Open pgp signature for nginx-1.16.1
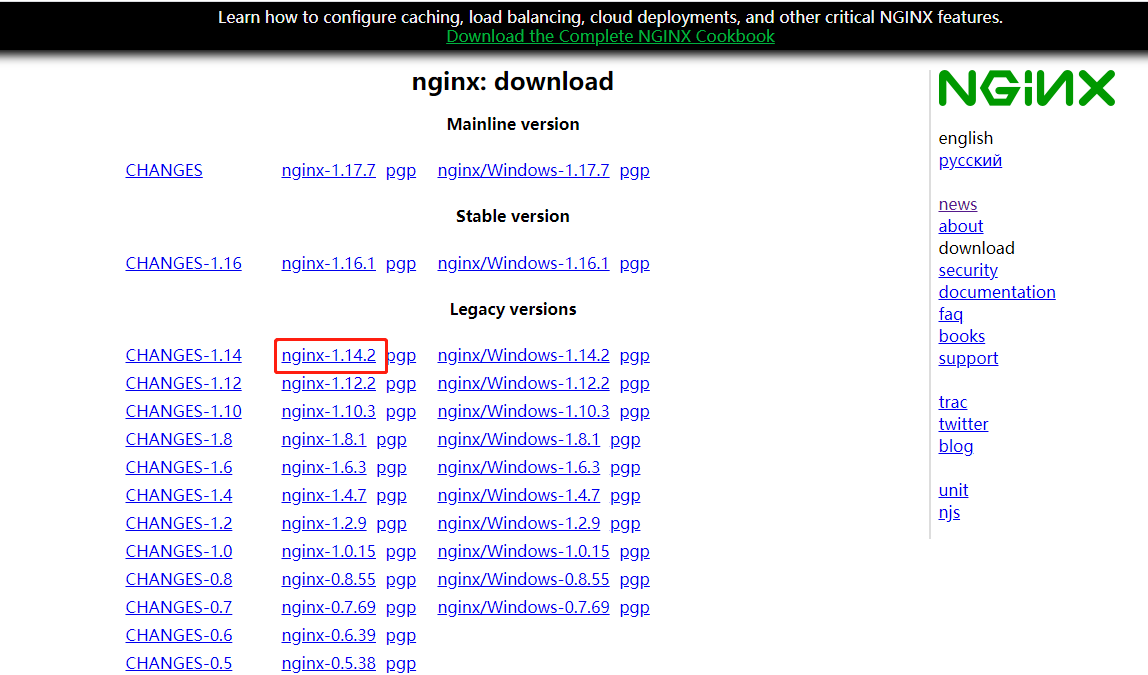Viewport: 1148px width, 675px height. point(400,264)
